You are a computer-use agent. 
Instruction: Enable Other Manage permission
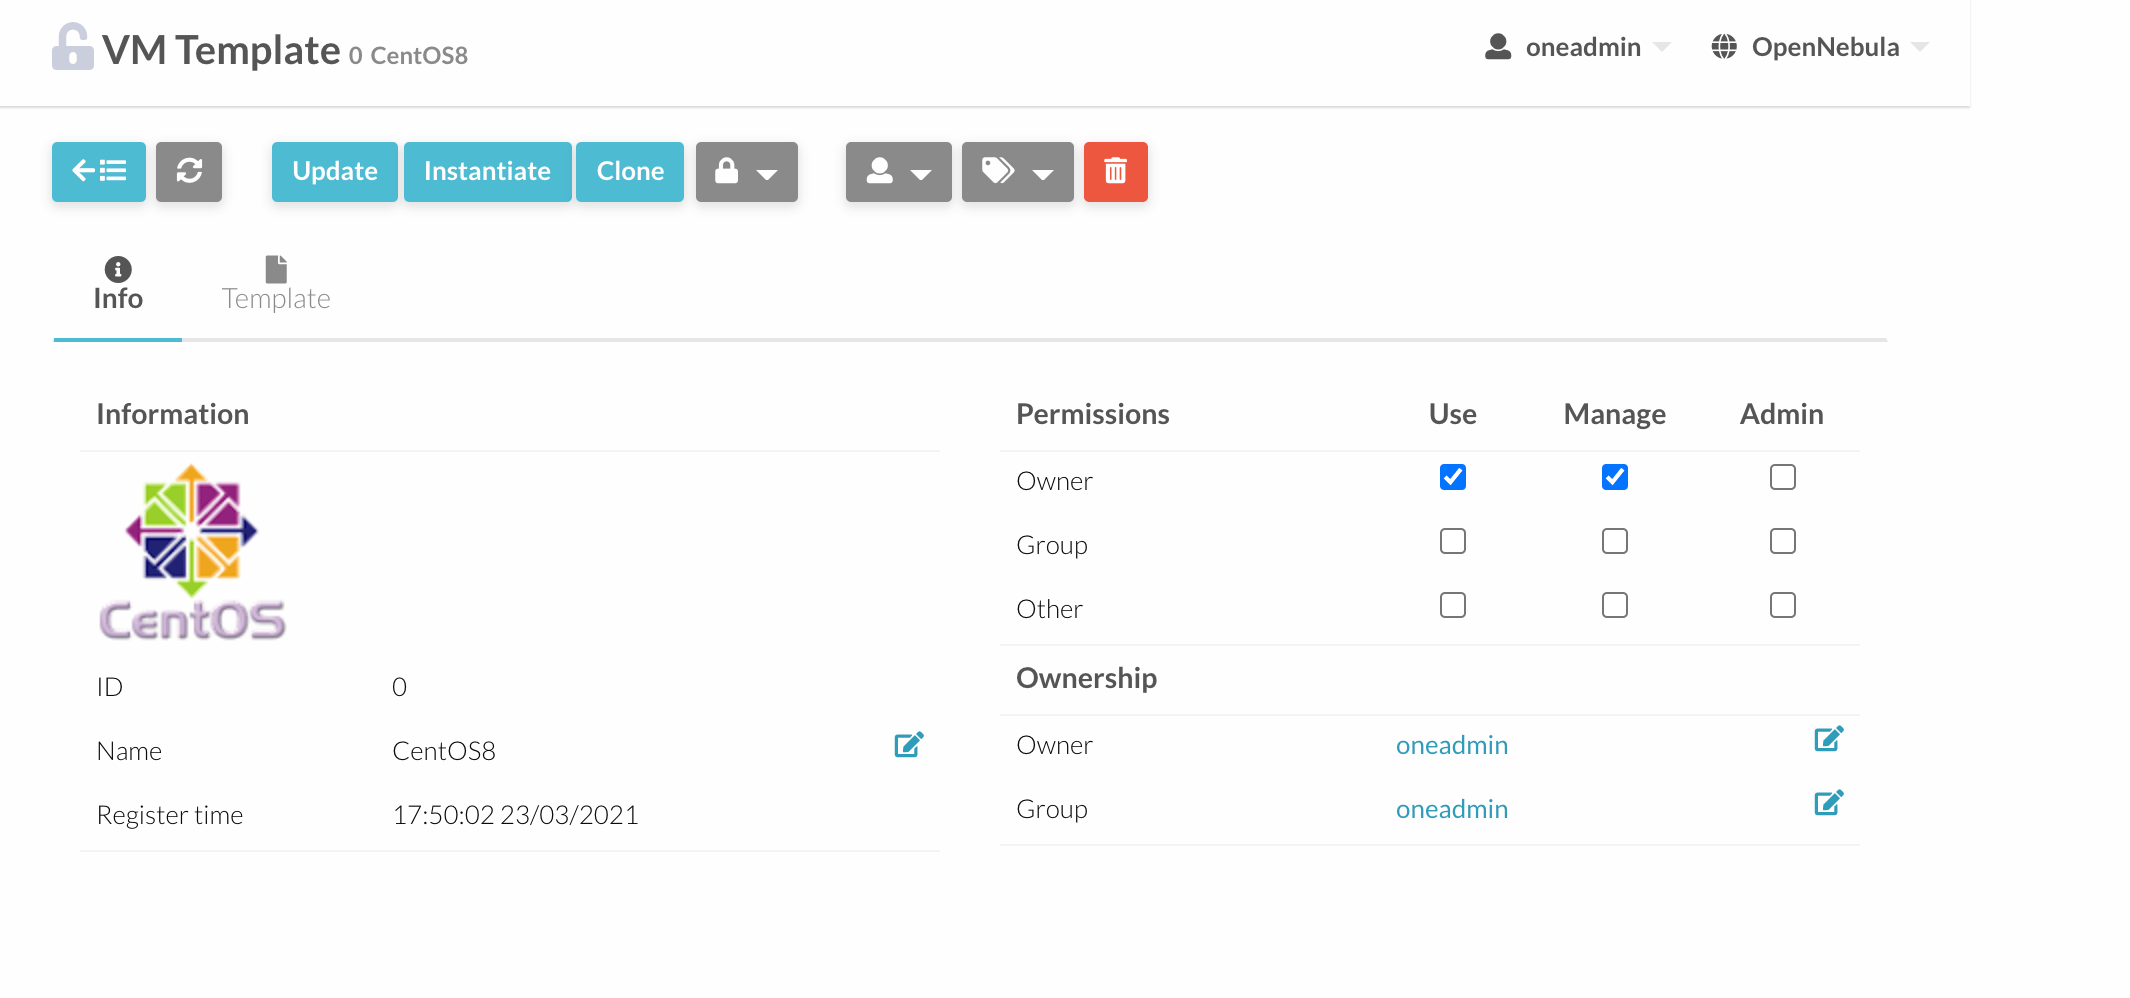(1615, 605)
